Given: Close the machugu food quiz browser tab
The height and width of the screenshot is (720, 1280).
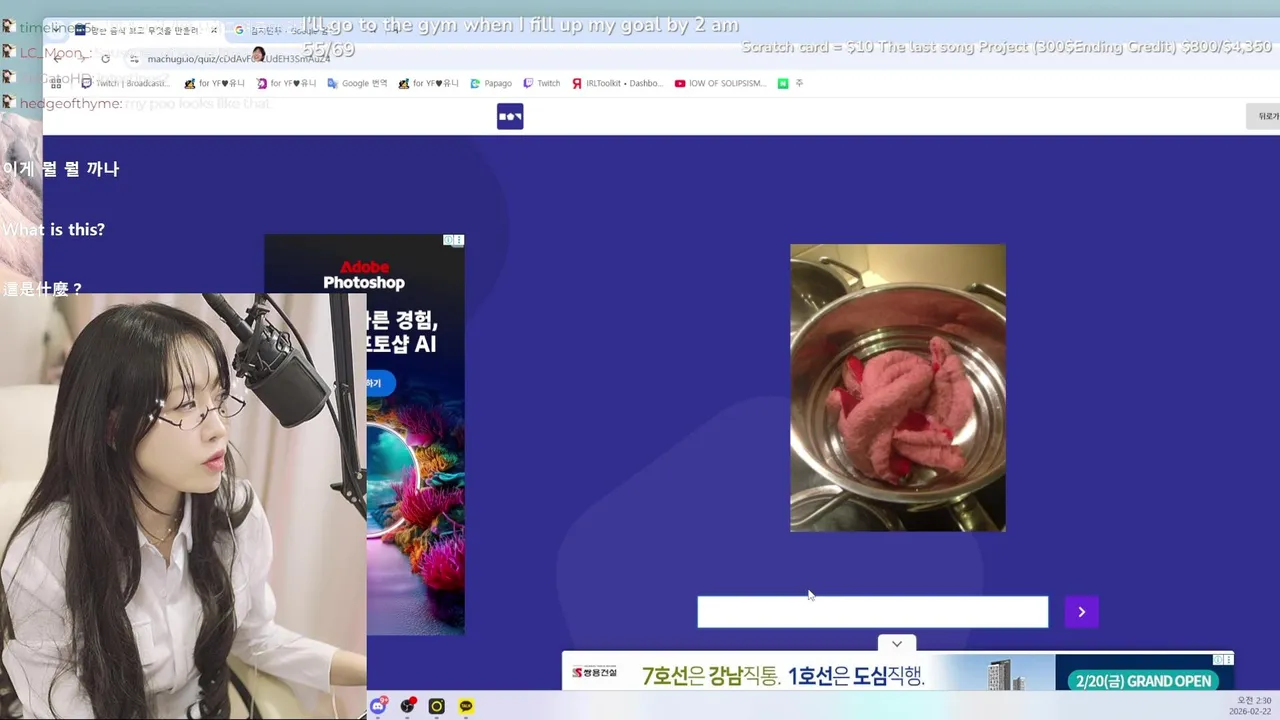Looking at the screenshot, I should [214, 30].
